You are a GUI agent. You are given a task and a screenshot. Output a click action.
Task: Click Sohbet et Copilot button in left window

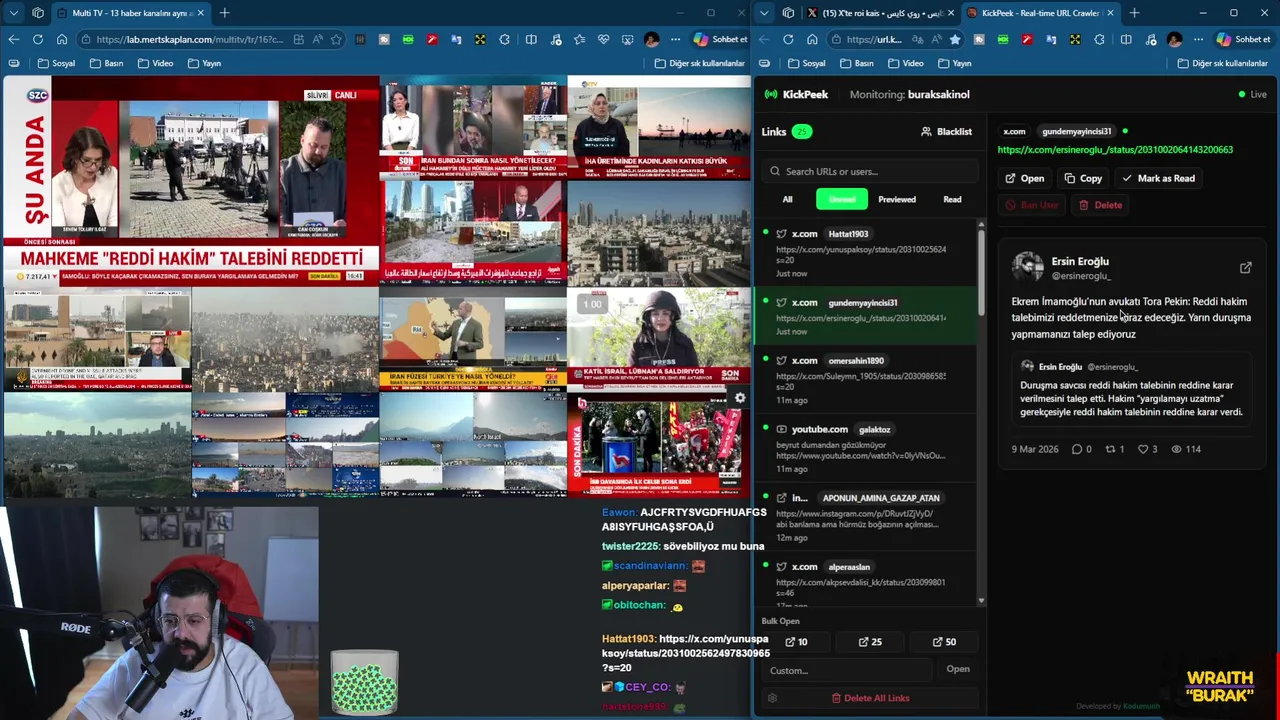719,39
